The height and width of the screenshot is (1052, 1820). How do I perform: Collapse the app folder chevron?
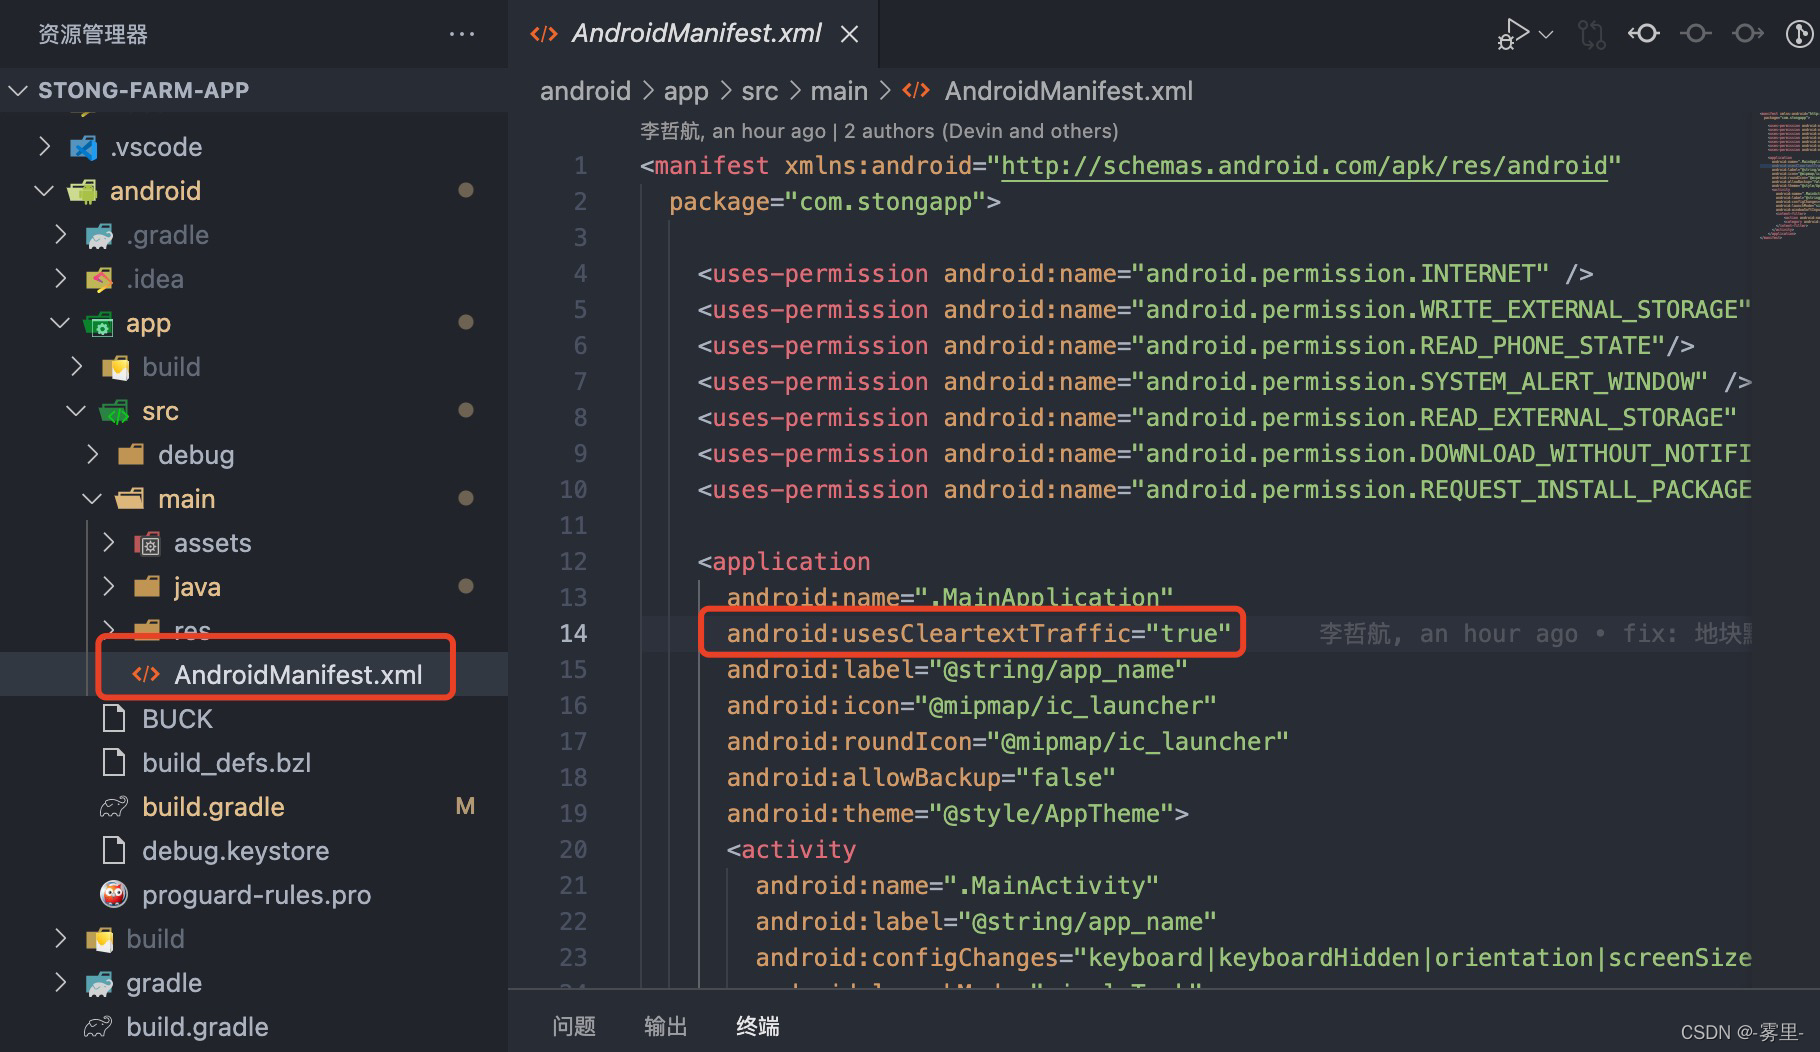[x=60, y=323]
